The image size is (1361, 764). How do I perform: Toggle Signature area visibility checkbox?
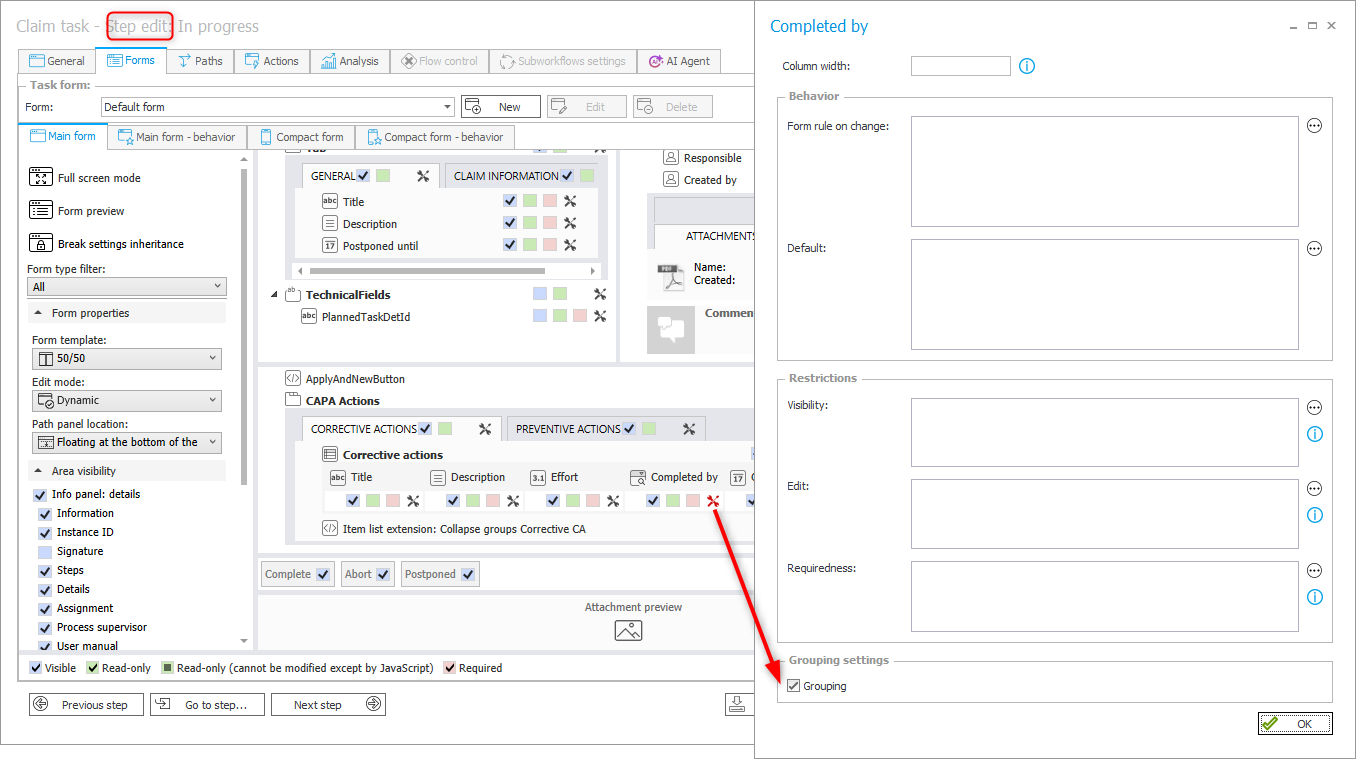pos(44,551)
